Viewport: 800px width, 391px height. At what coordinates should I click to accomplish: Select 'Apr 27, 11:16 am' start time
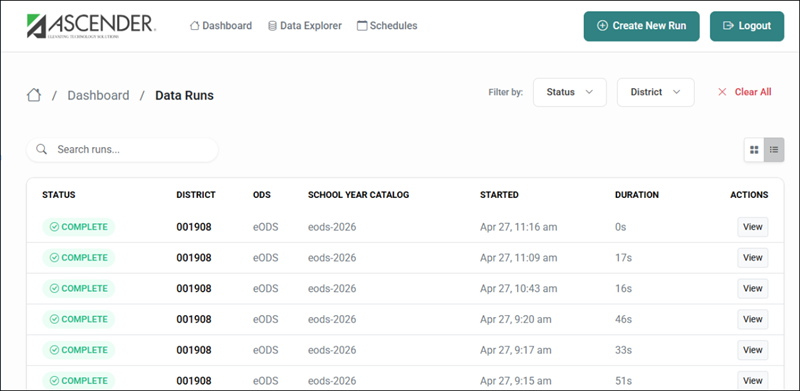pos(518,227)
